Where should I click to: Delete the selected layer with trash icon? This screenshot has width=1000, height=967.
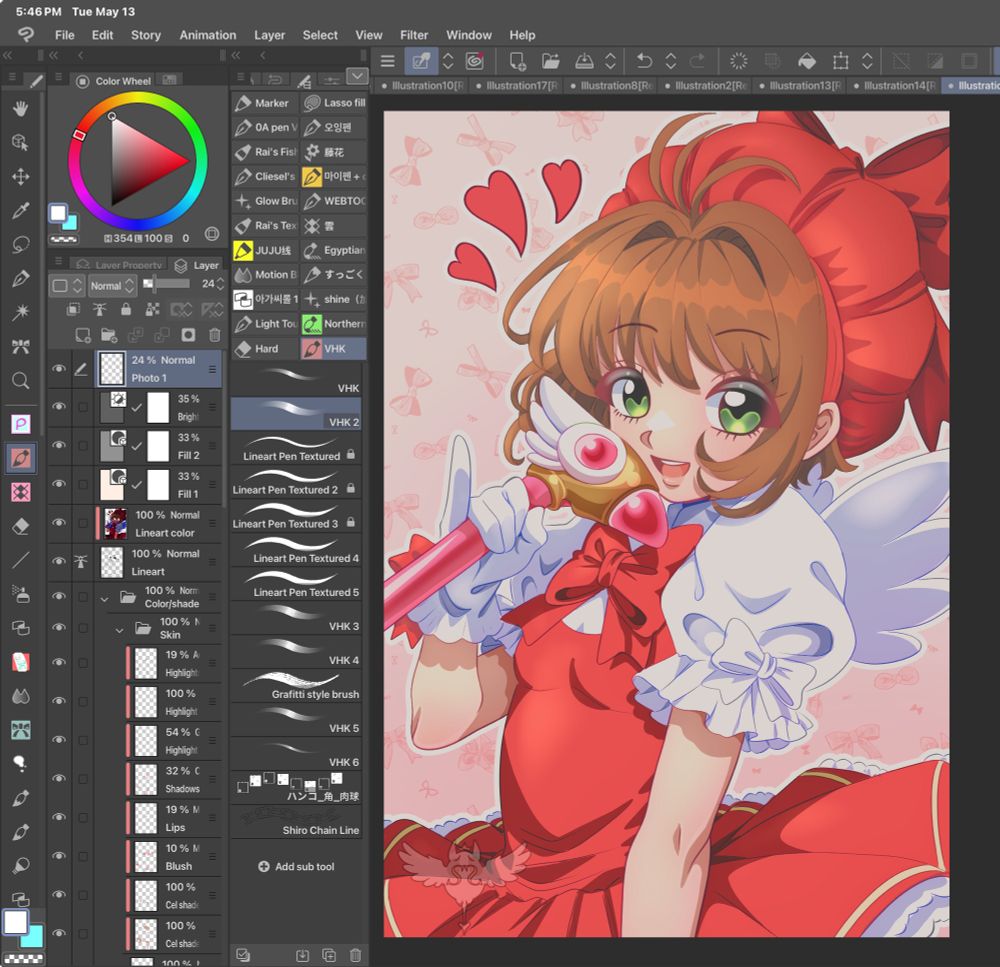[215, 335]
